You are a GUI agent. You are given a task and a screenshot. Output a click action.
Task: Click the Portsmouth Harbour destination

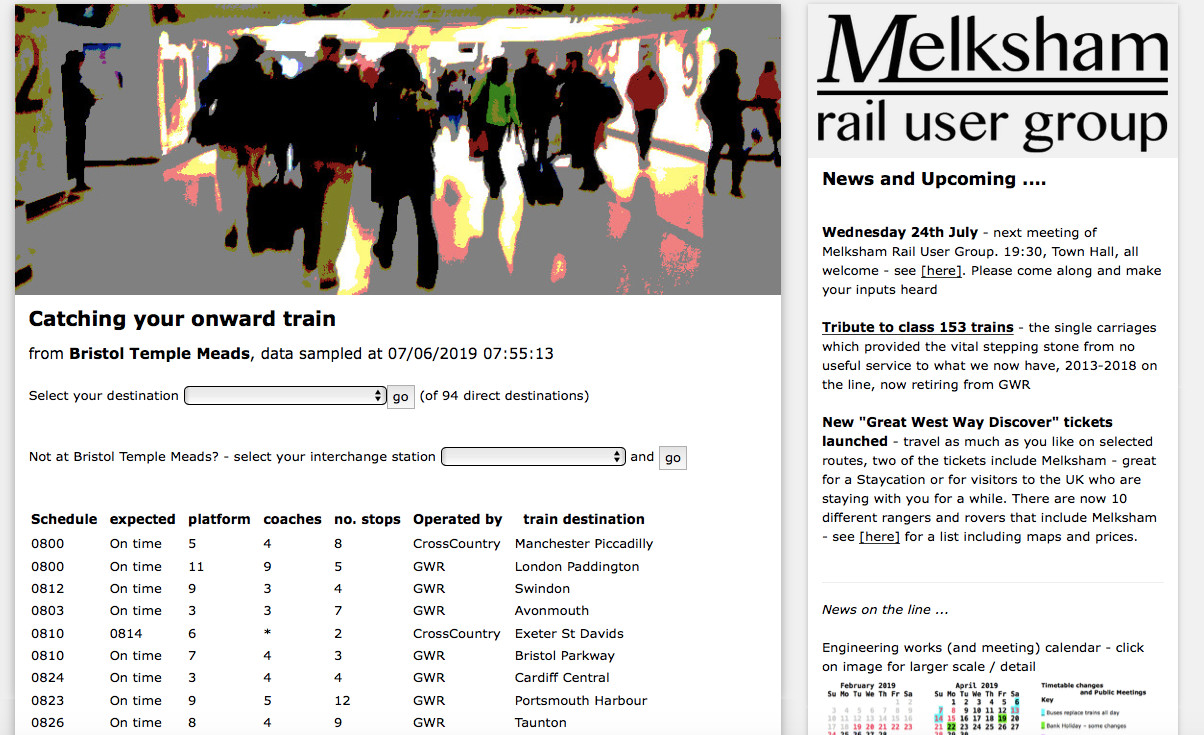click(580, 701)
